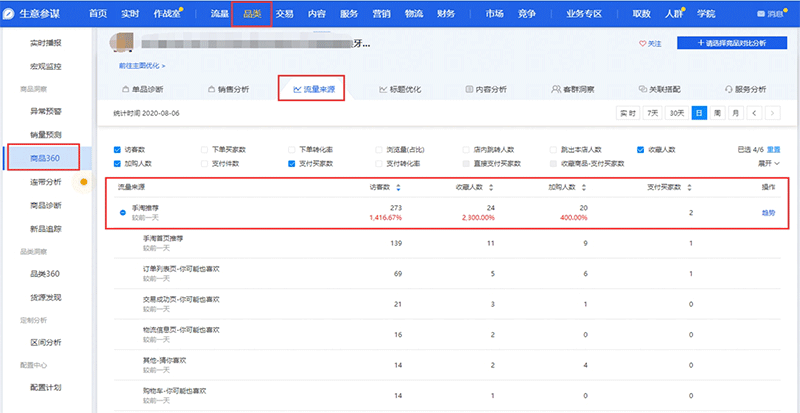
Task: Collapse the 手淘推荐 source row
Action: click(x=122, y=212)
